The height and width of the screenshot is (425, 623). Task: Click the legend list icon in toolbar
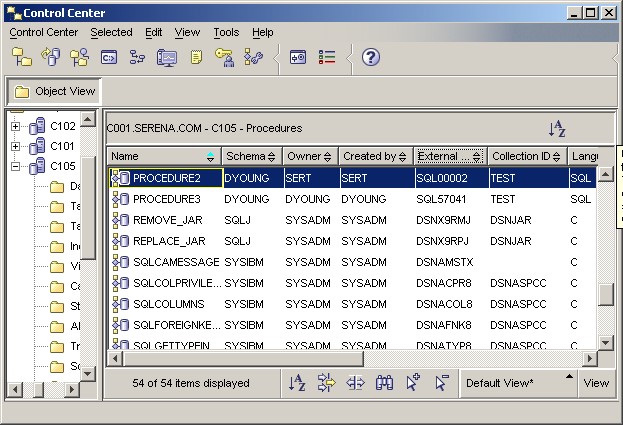point(327,57)
